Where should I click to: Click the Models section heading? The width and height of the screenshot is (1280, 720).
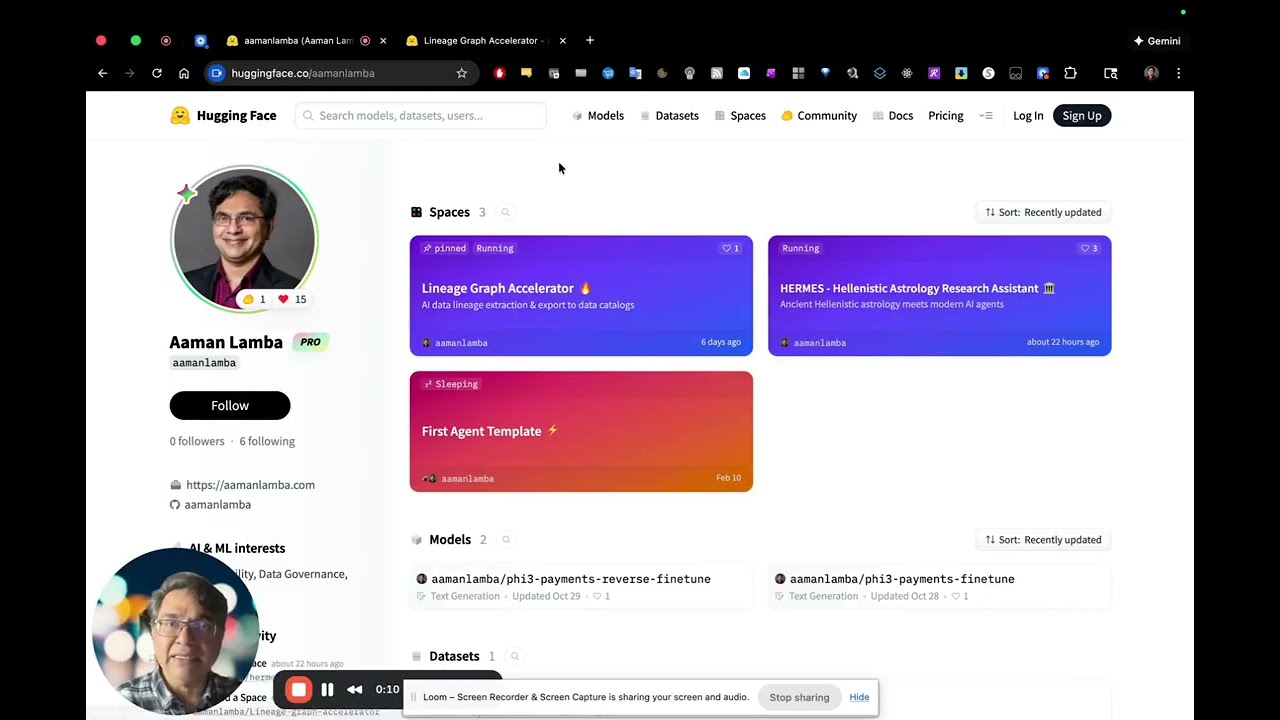[450, 539]
